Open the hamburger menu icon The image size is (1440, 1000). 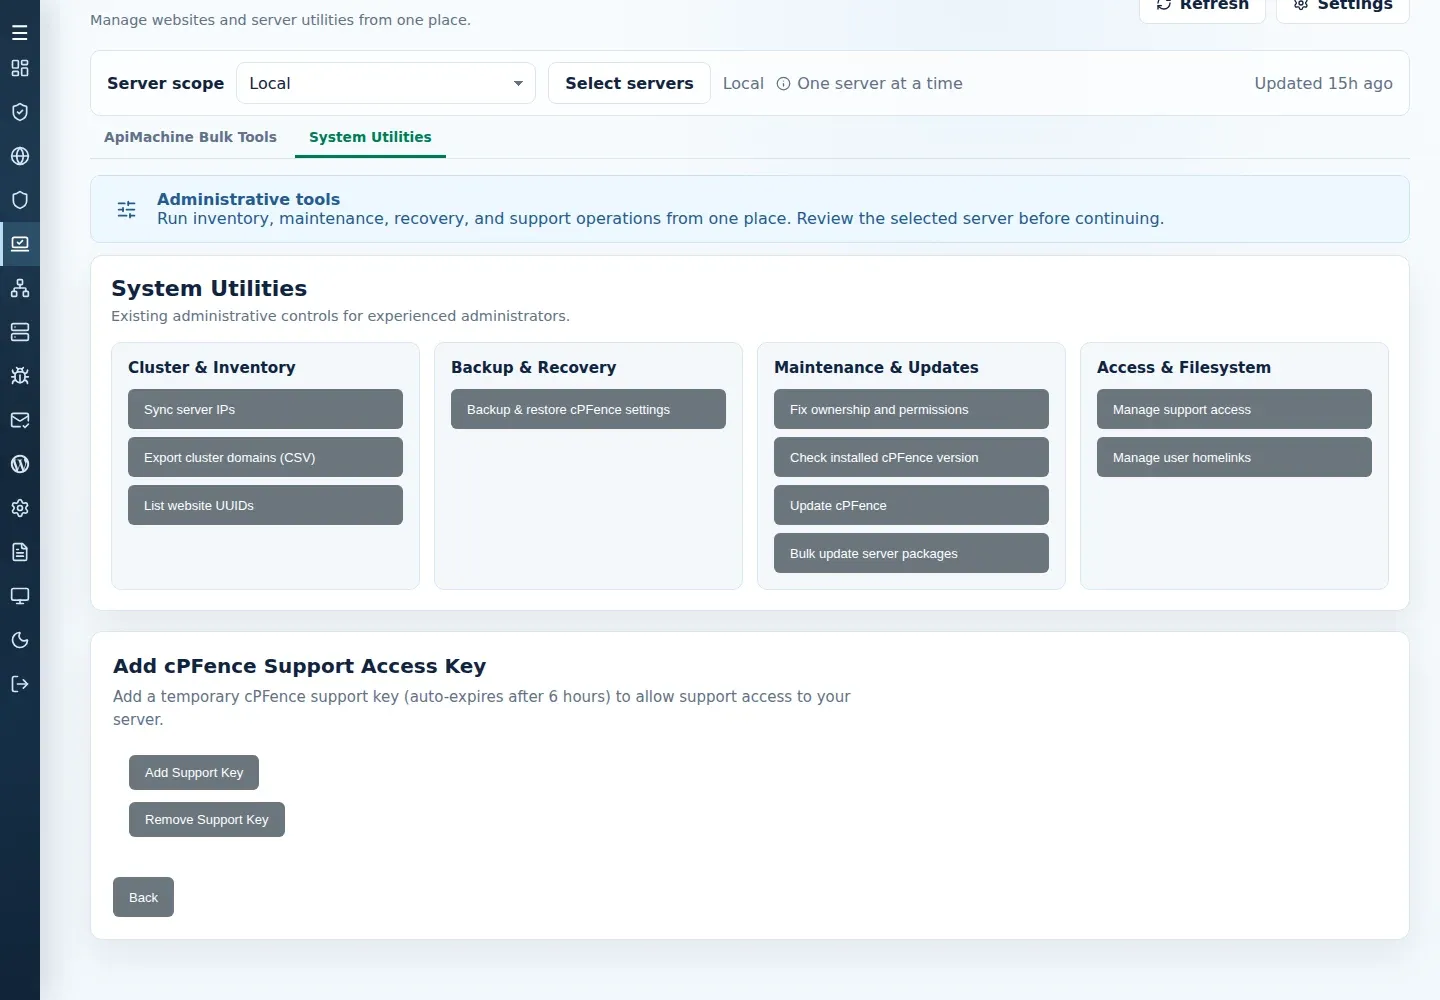click(20, 33)
